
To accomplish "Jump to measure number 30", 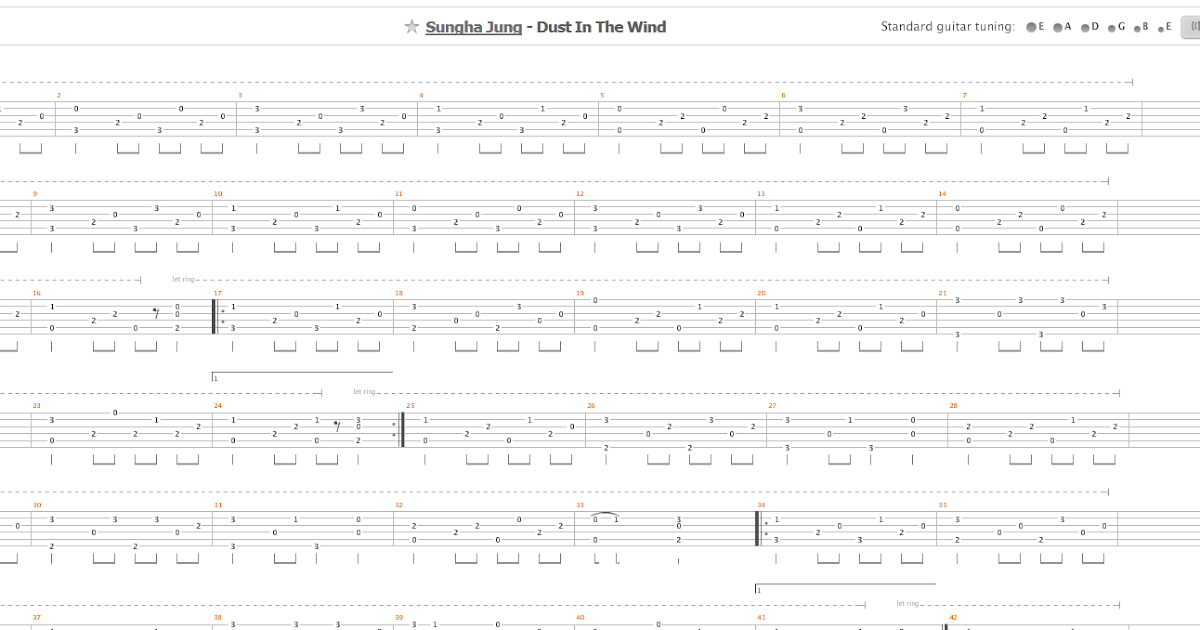I will 36,505.
